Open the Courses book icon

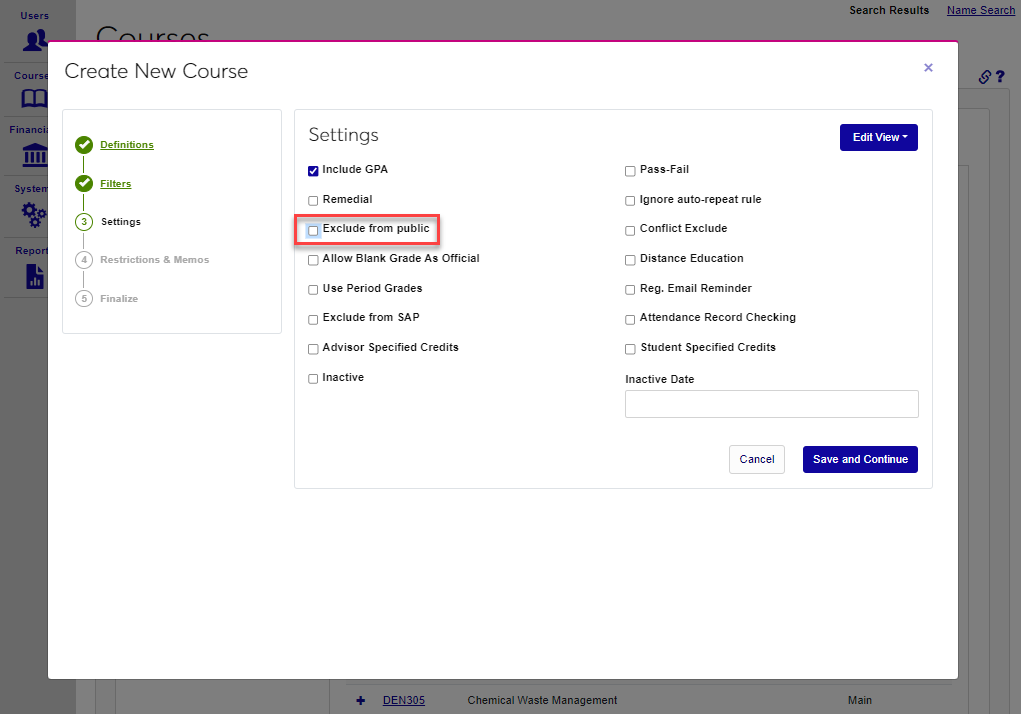35,98
